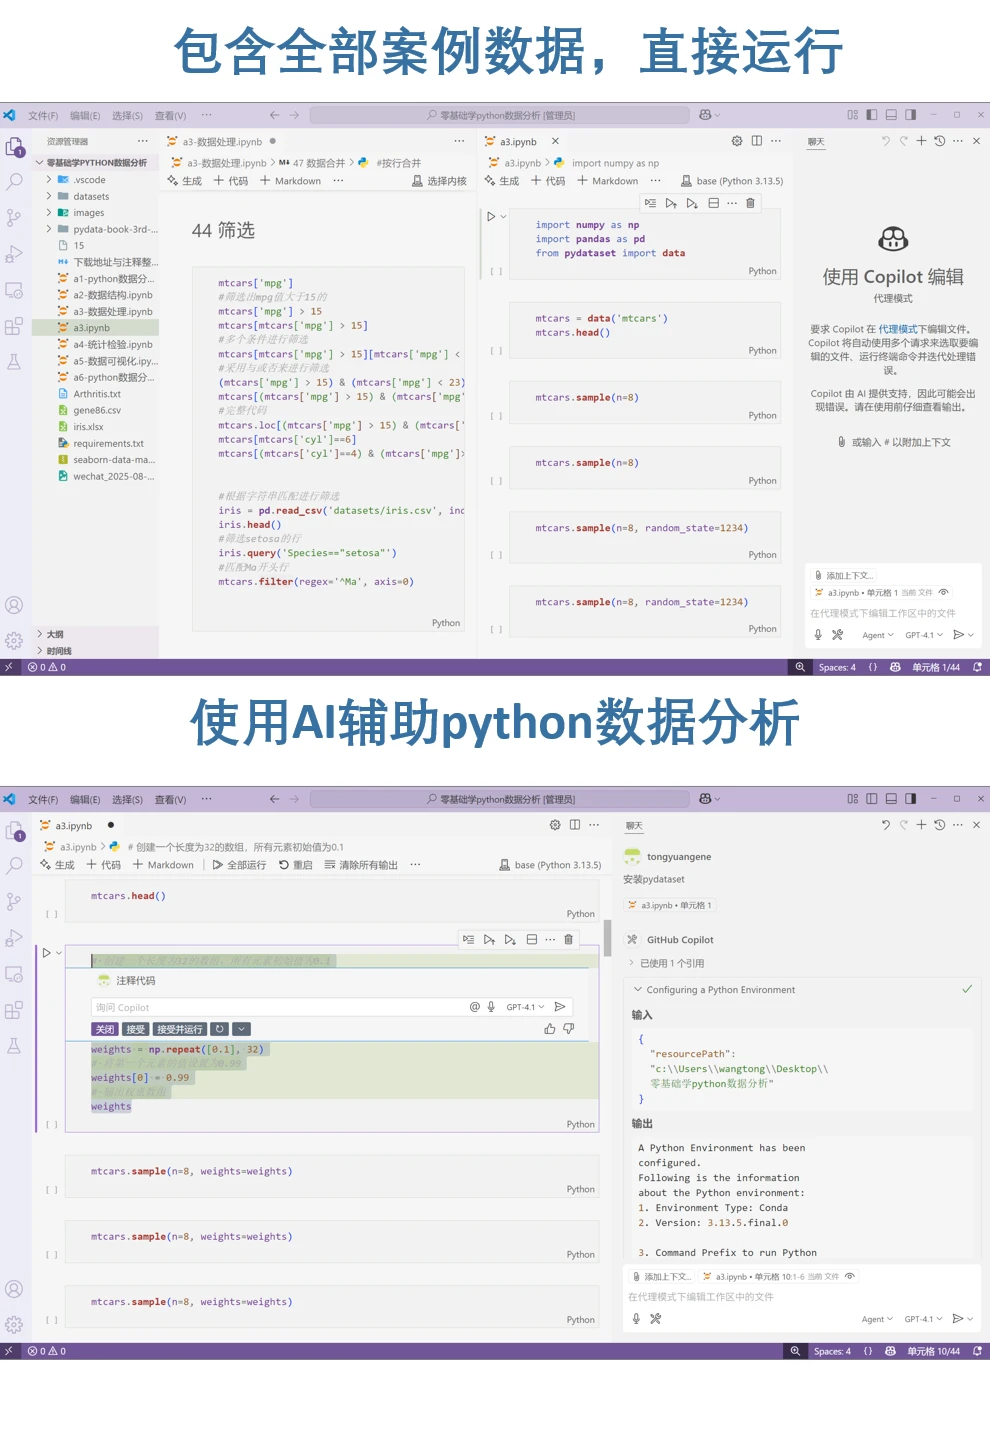Open Explorer view in top VS Code window
990x1440 pixels.
[14, 148]
